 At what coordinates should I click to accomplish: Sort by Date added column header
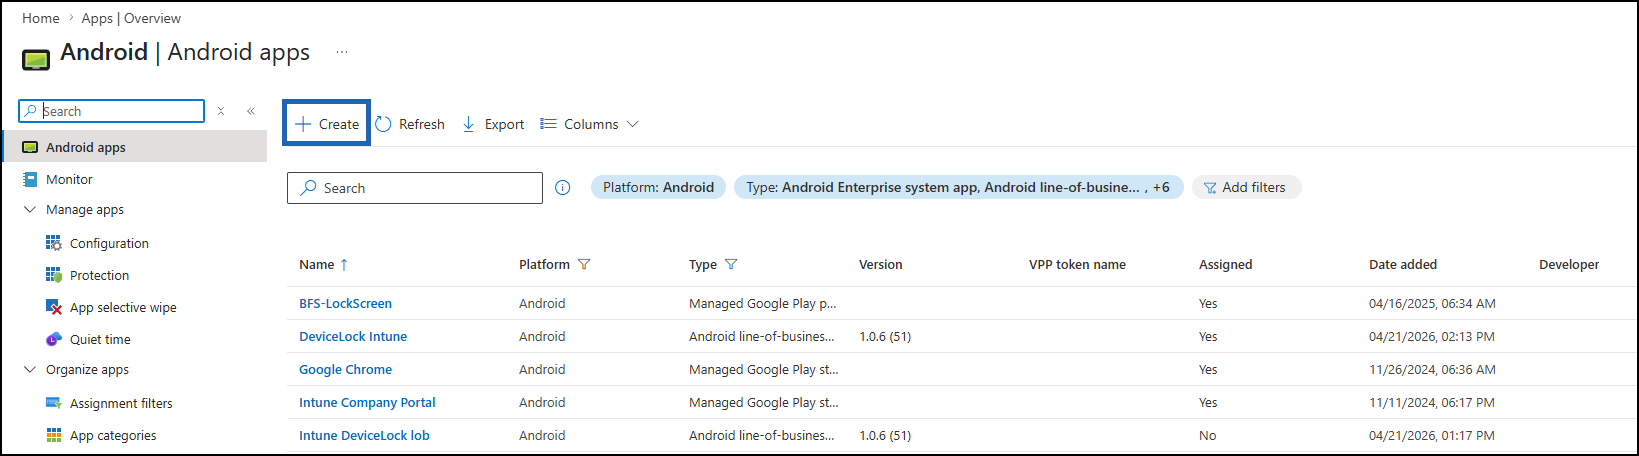click(x=1403, y=264)
